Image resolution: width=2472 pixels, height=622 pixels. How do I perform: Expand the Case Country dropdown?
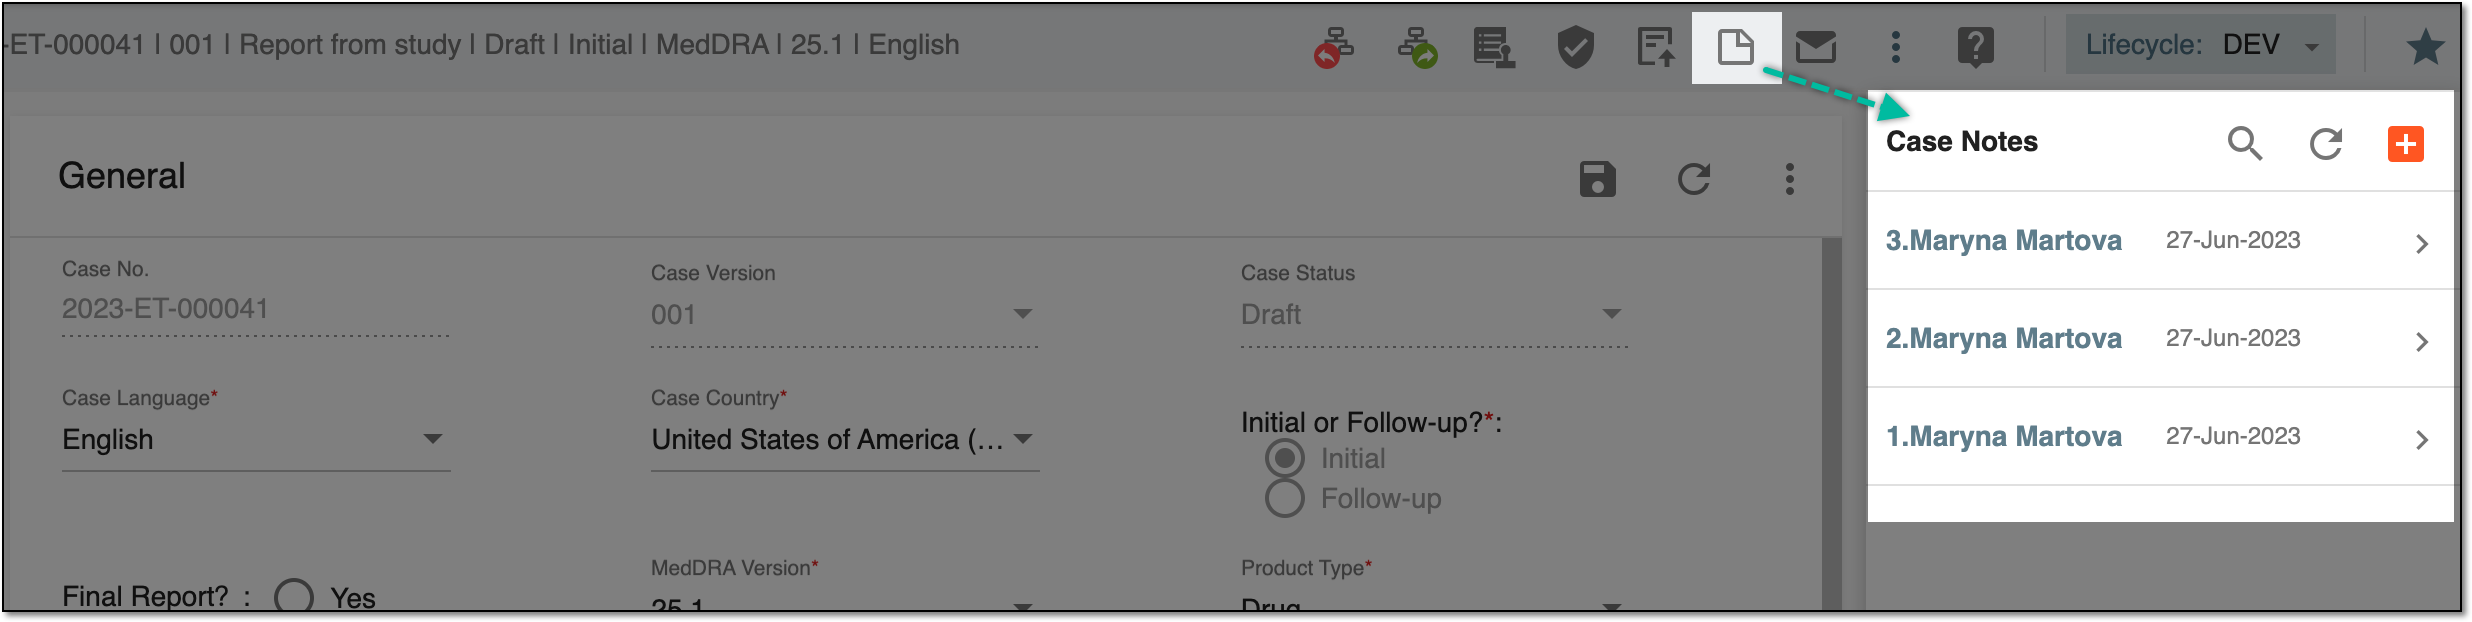(x=845, y=440)
